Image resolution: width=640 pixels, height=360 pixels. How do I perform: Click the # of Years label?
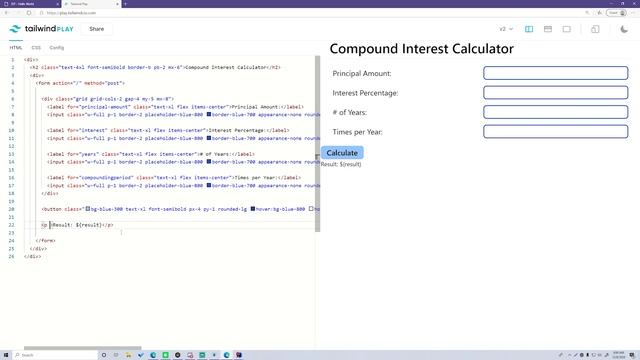tap(349, 113)
